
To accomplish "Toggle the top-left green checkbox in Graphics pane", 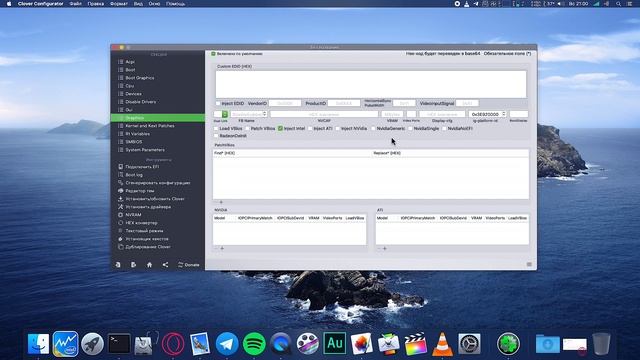I will click(x=213, y=53).
